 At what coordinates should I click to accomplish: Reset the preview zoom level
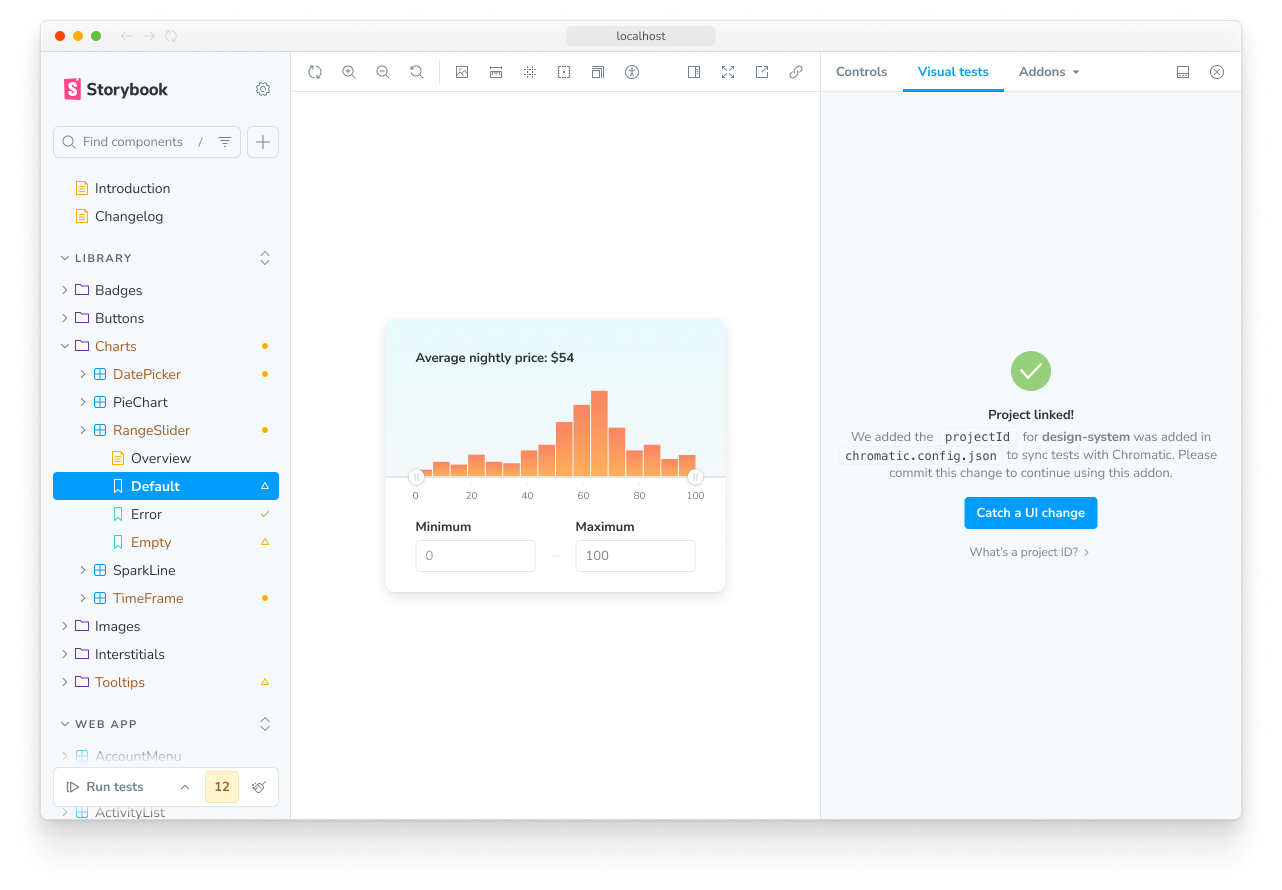click(x=417, y=72)
